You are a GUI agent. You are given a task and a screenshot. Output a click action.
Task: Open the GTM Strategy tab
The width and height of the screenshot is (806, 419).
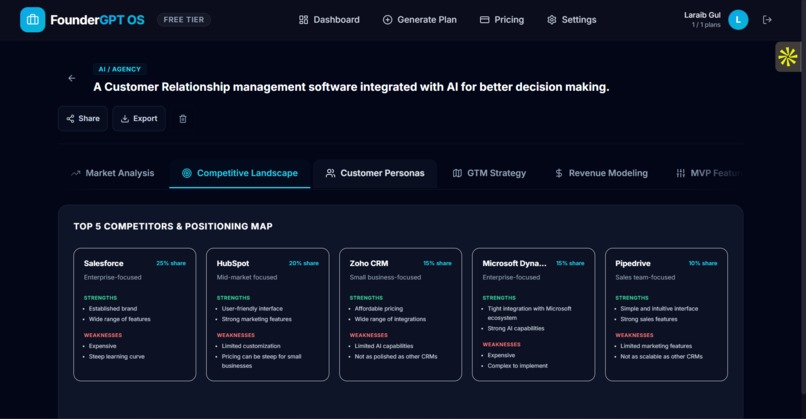(x=489, y=173)
